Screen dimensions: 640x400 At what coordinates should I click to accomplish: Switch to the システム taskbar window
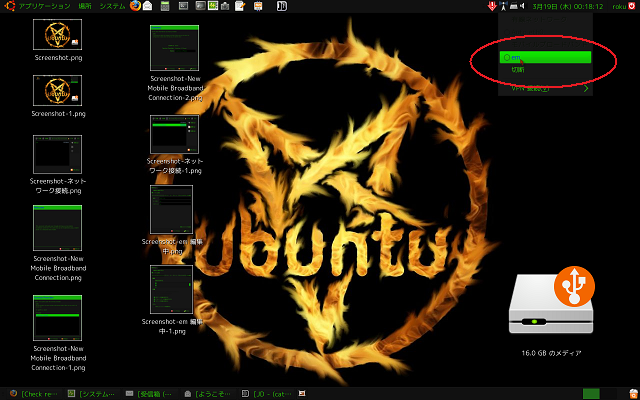pos(92,394)
